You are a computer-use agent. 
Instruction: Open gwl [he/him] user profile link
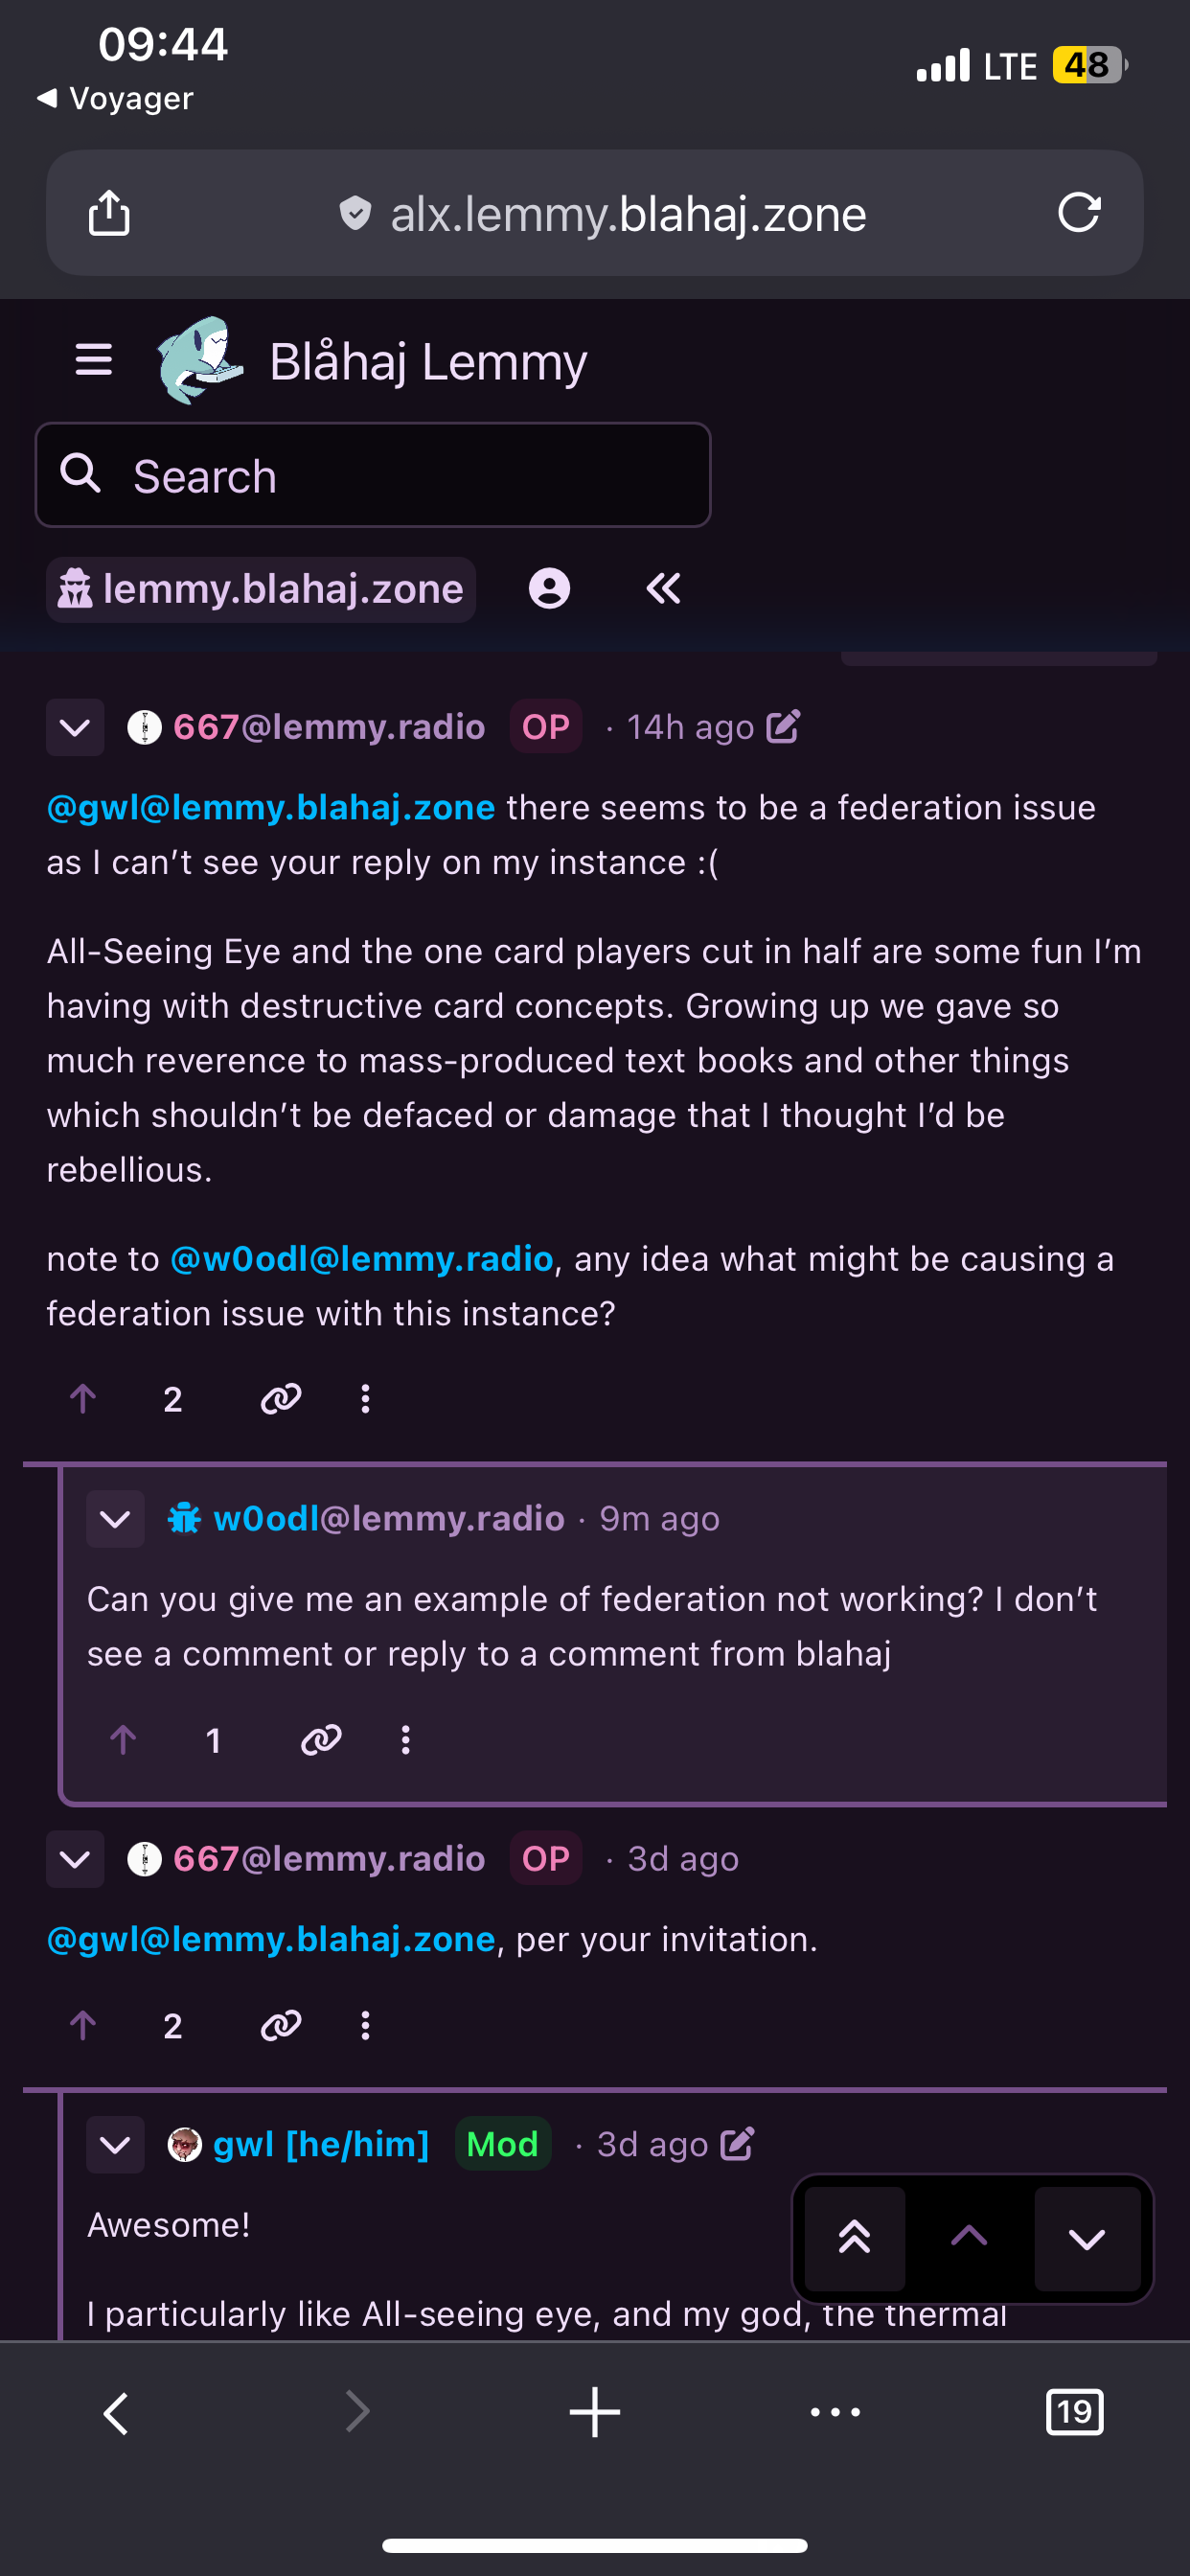coord(320,2144)
